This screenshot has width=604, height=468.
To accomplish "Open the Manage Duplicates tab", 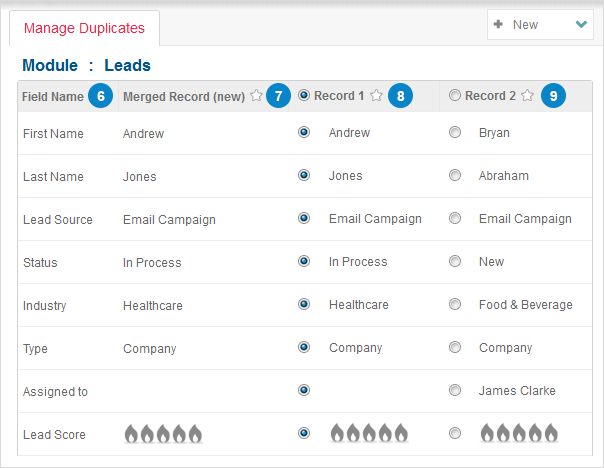I will point(84,28).
